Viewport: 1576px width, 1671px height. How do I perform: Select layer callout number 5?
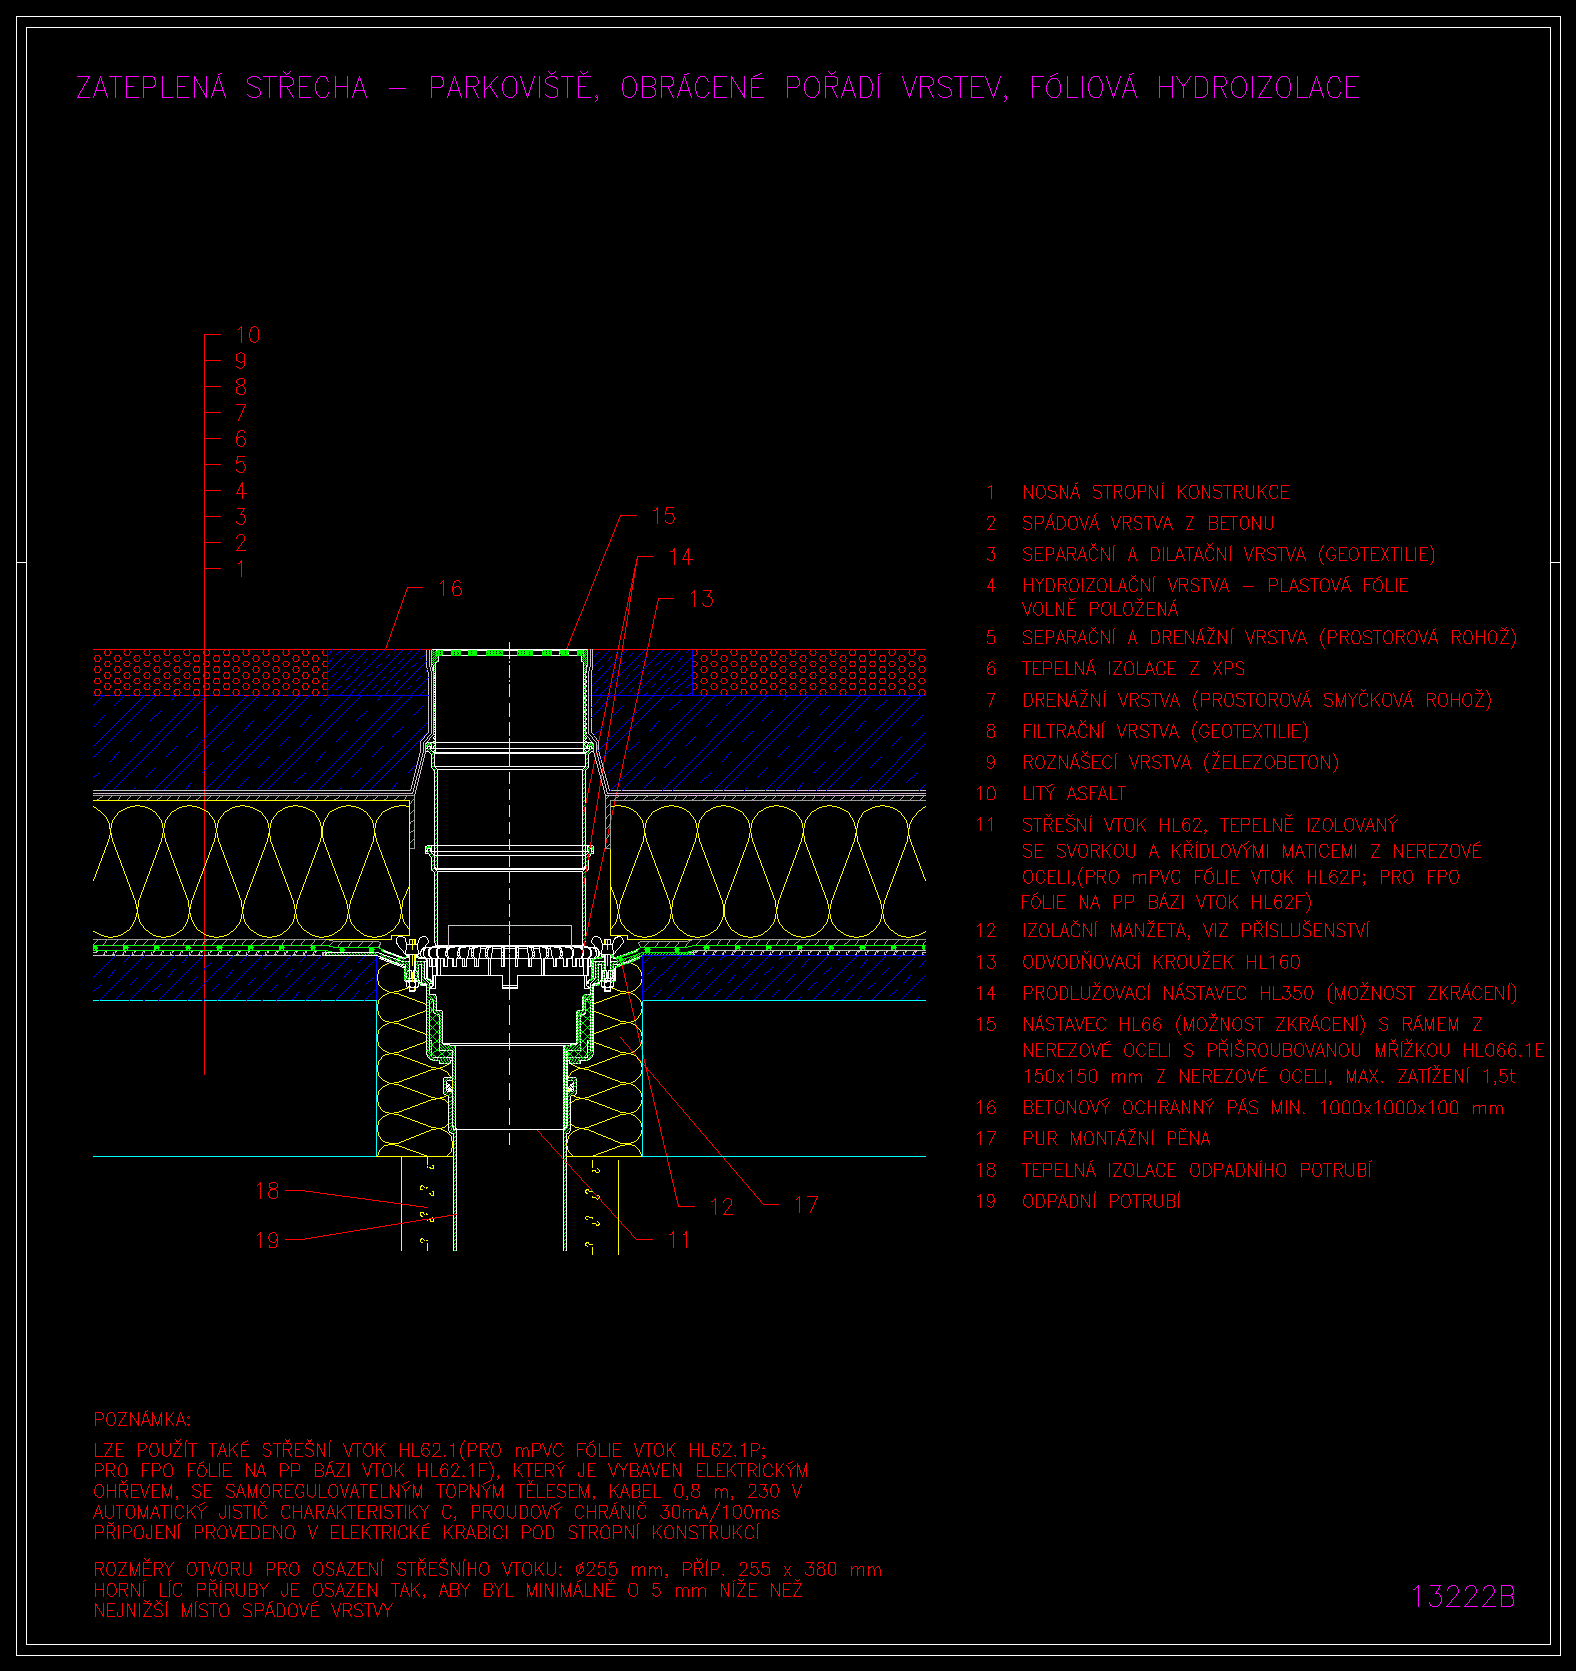tap(241, 465)
